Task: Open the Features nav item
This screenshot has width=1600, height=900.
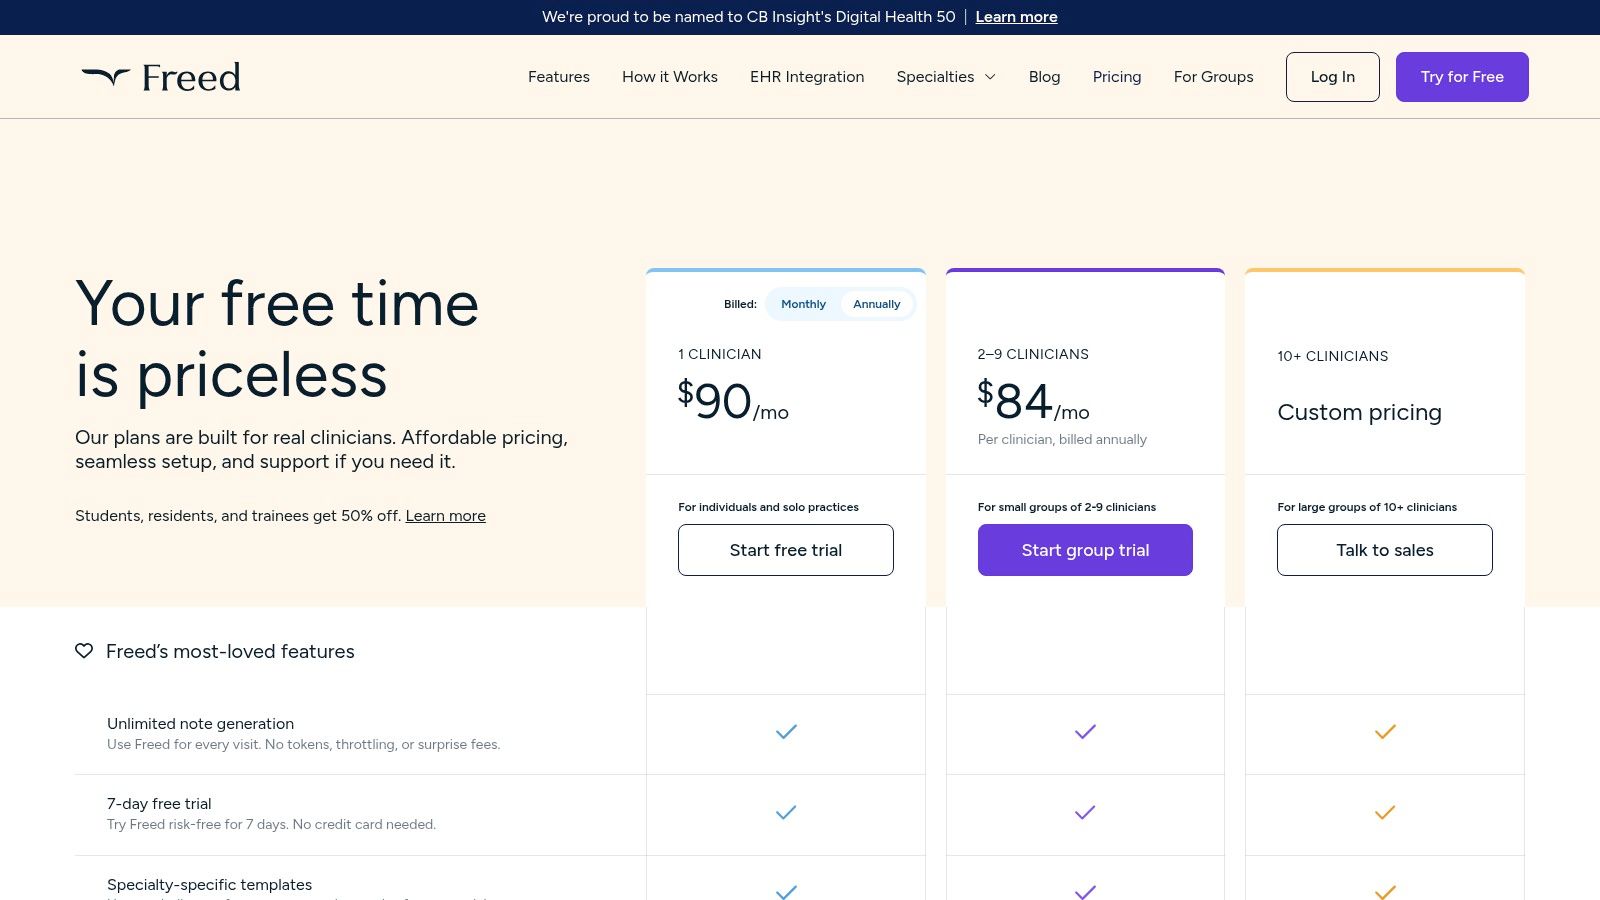Action: pos(558,77)
